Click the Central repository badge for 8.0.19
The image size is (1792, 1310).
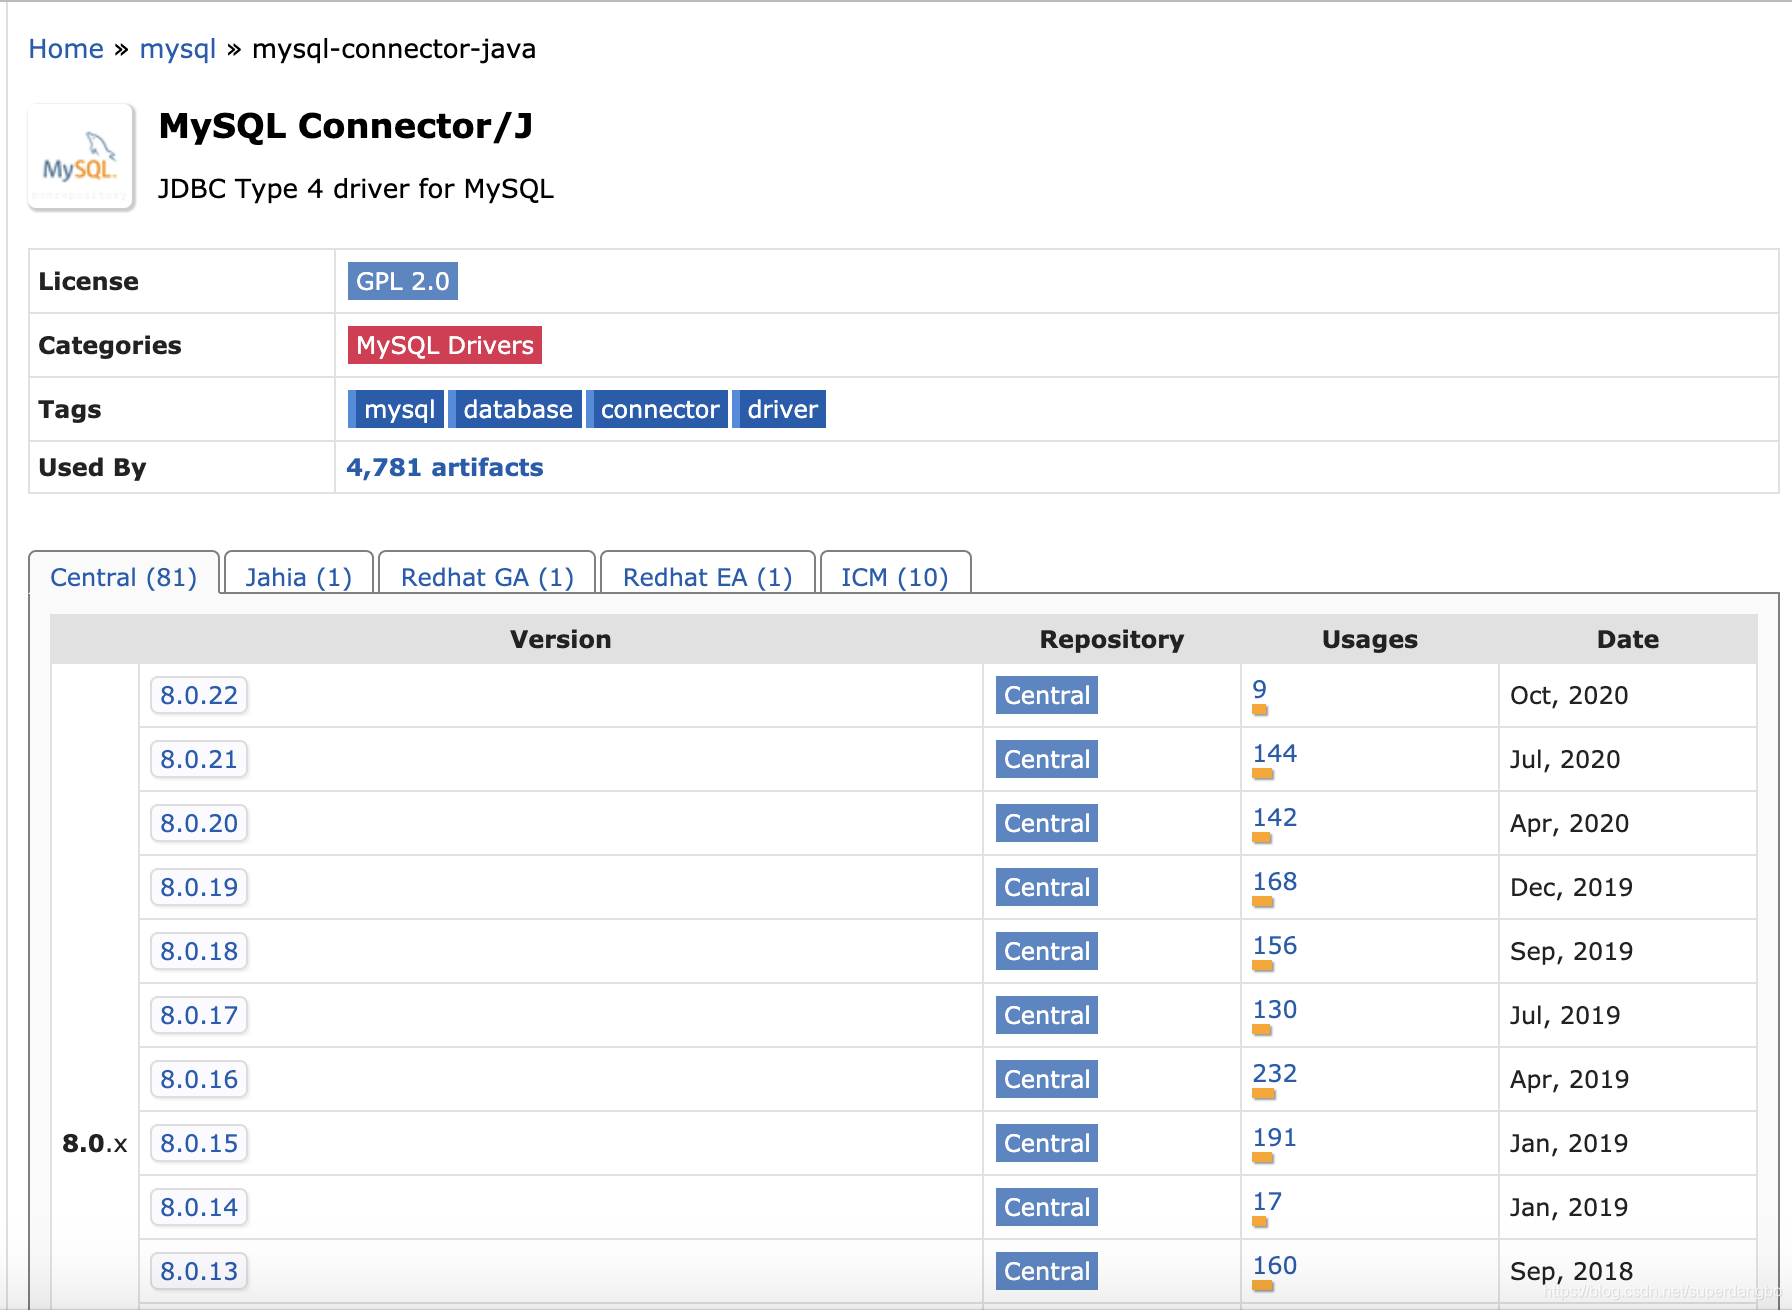tap(1047, 887)
